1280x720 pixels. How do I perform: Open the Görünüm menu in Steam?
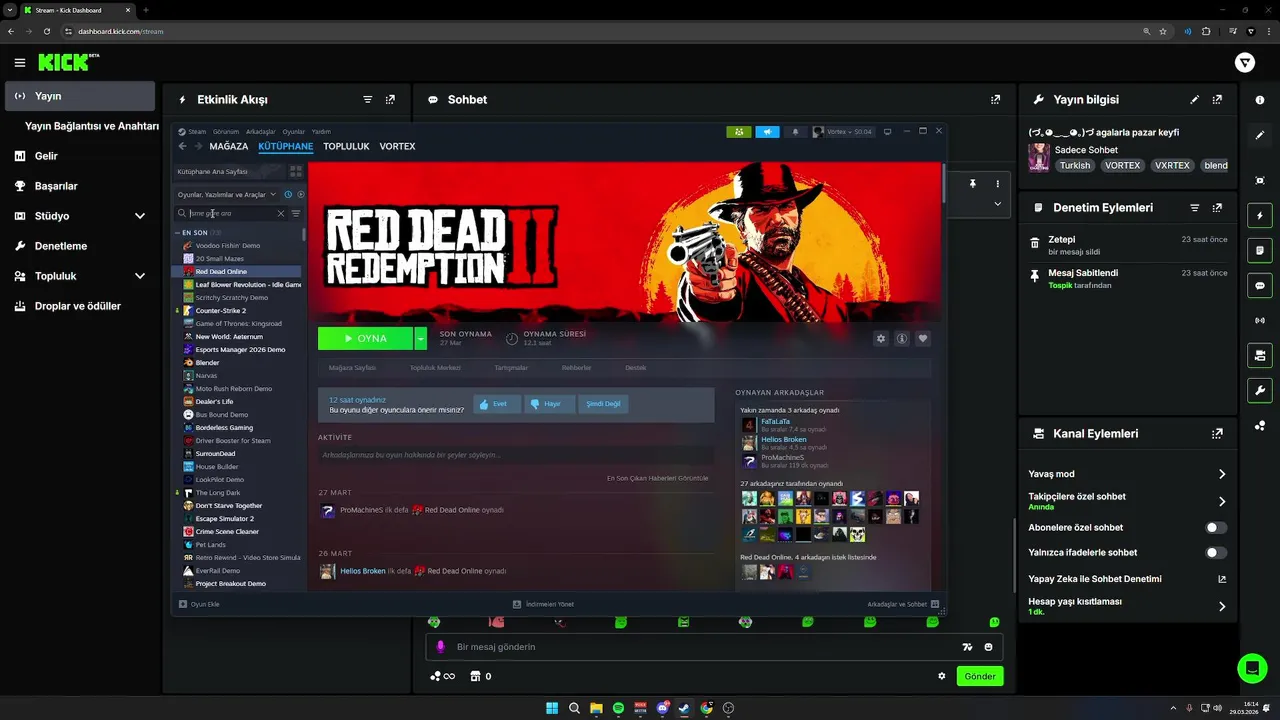point(226,132)
